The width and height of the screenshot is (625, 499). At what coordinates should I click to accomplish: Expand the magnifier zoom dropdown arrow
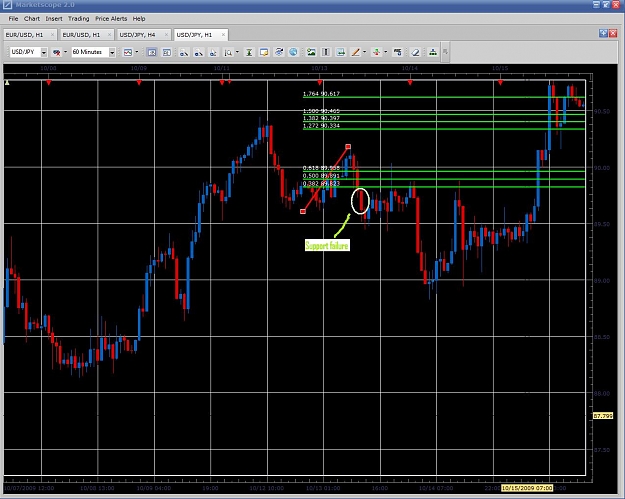tap(238, 52)
